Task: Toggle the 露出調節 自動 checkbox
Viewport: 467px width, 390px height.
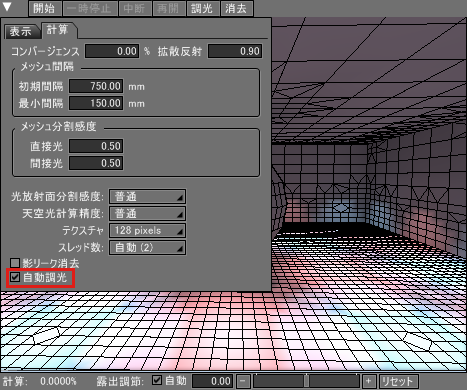Action: coord(157,380)
